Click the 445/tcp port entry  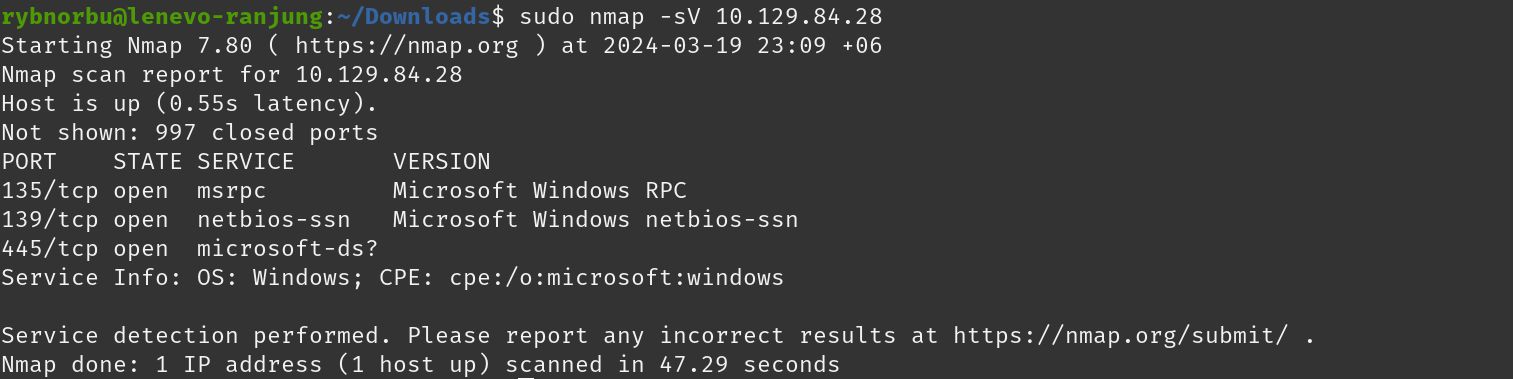point(49,248)
